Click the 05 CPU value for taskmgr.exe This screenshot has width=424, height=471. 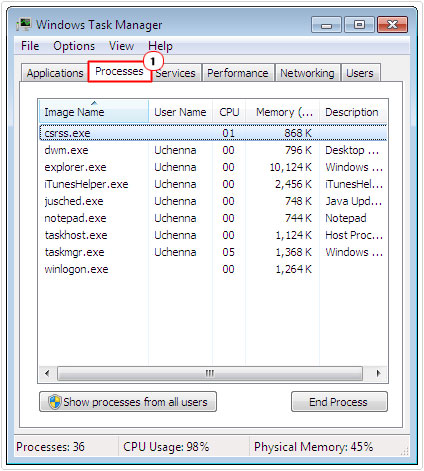tap(228, 252)
